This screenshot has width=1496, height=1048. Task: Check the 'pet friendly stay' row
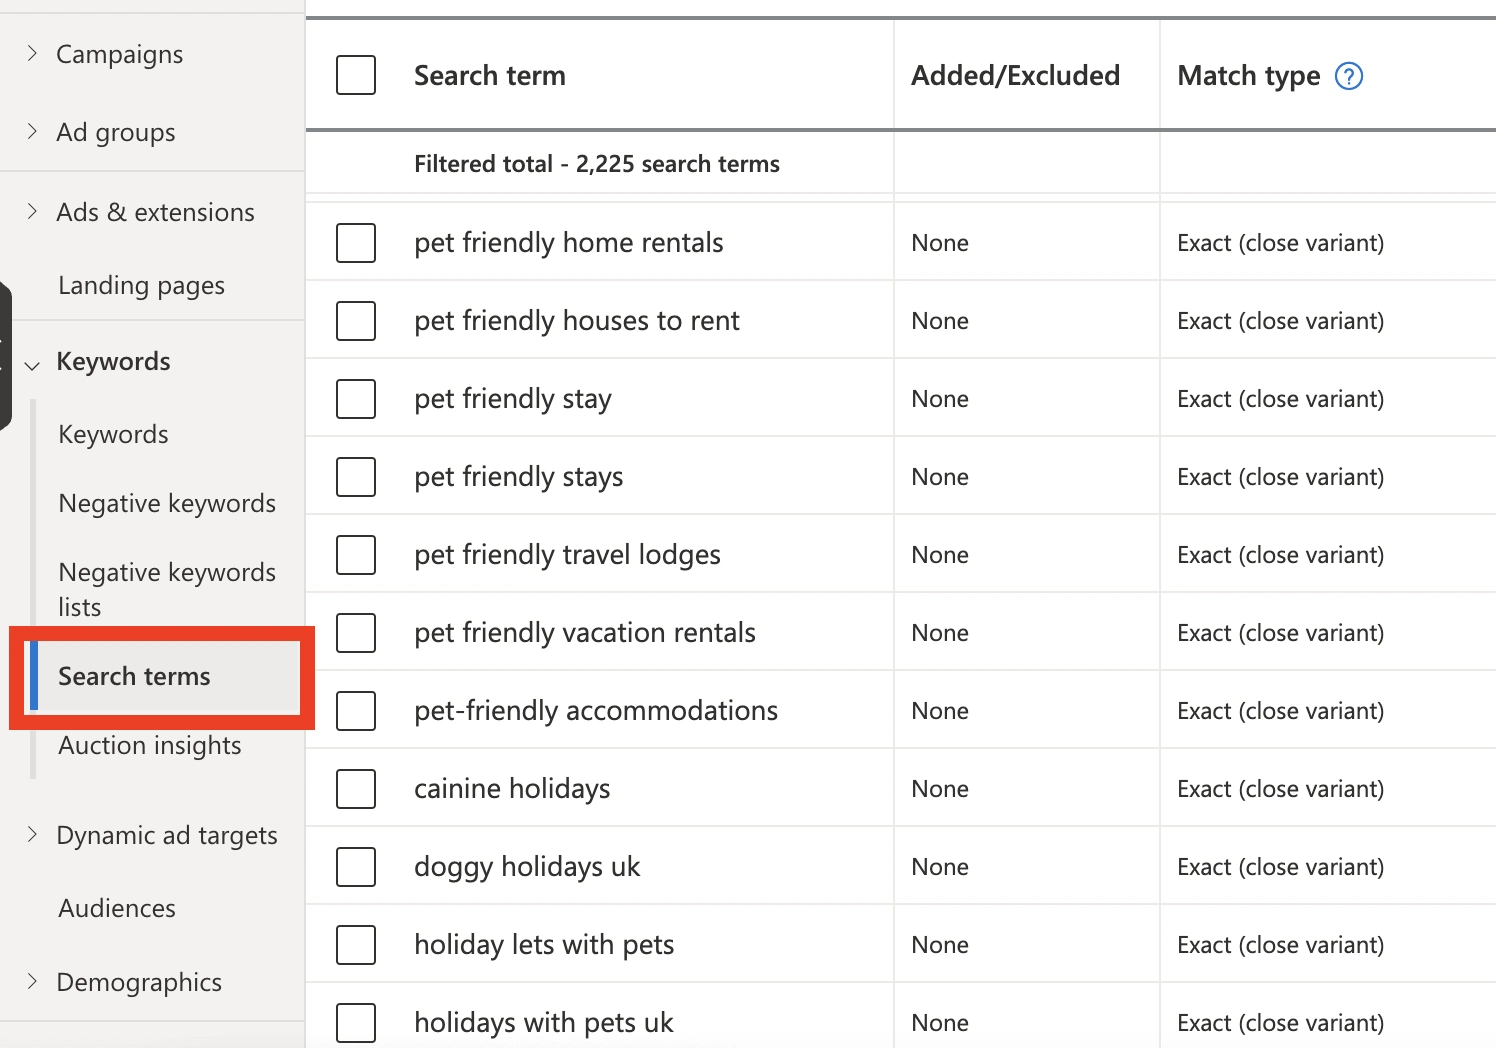click(356, 399)
